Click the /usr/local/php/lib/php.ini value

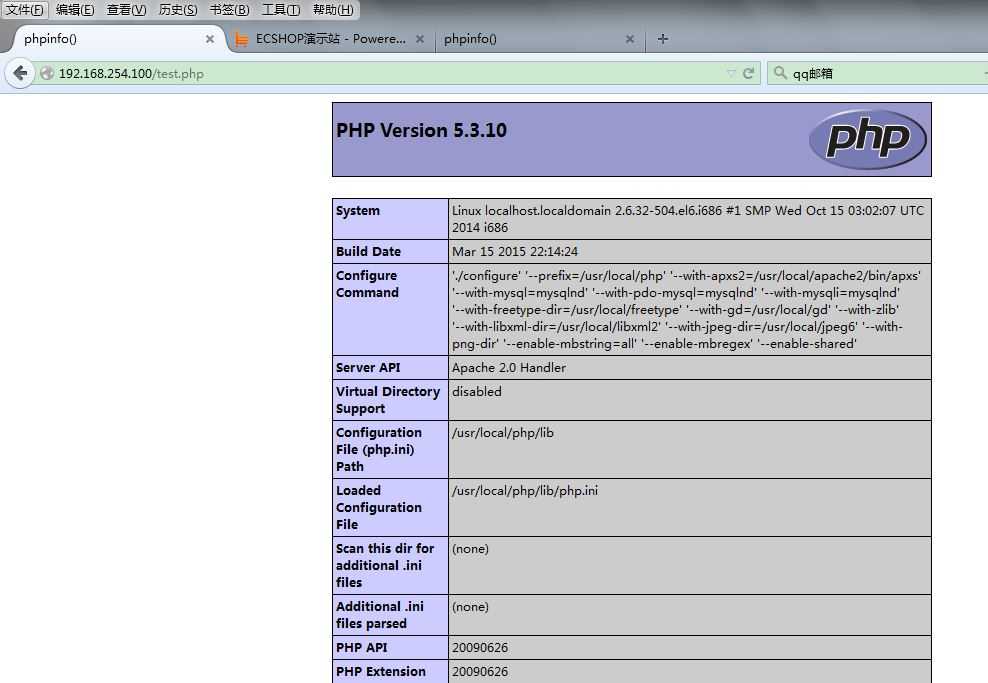pos(525,491)
